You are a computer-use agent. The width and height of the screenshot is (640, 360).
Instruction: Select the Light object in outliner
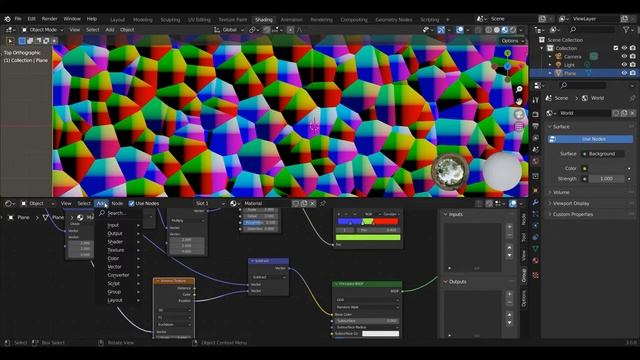569,65
